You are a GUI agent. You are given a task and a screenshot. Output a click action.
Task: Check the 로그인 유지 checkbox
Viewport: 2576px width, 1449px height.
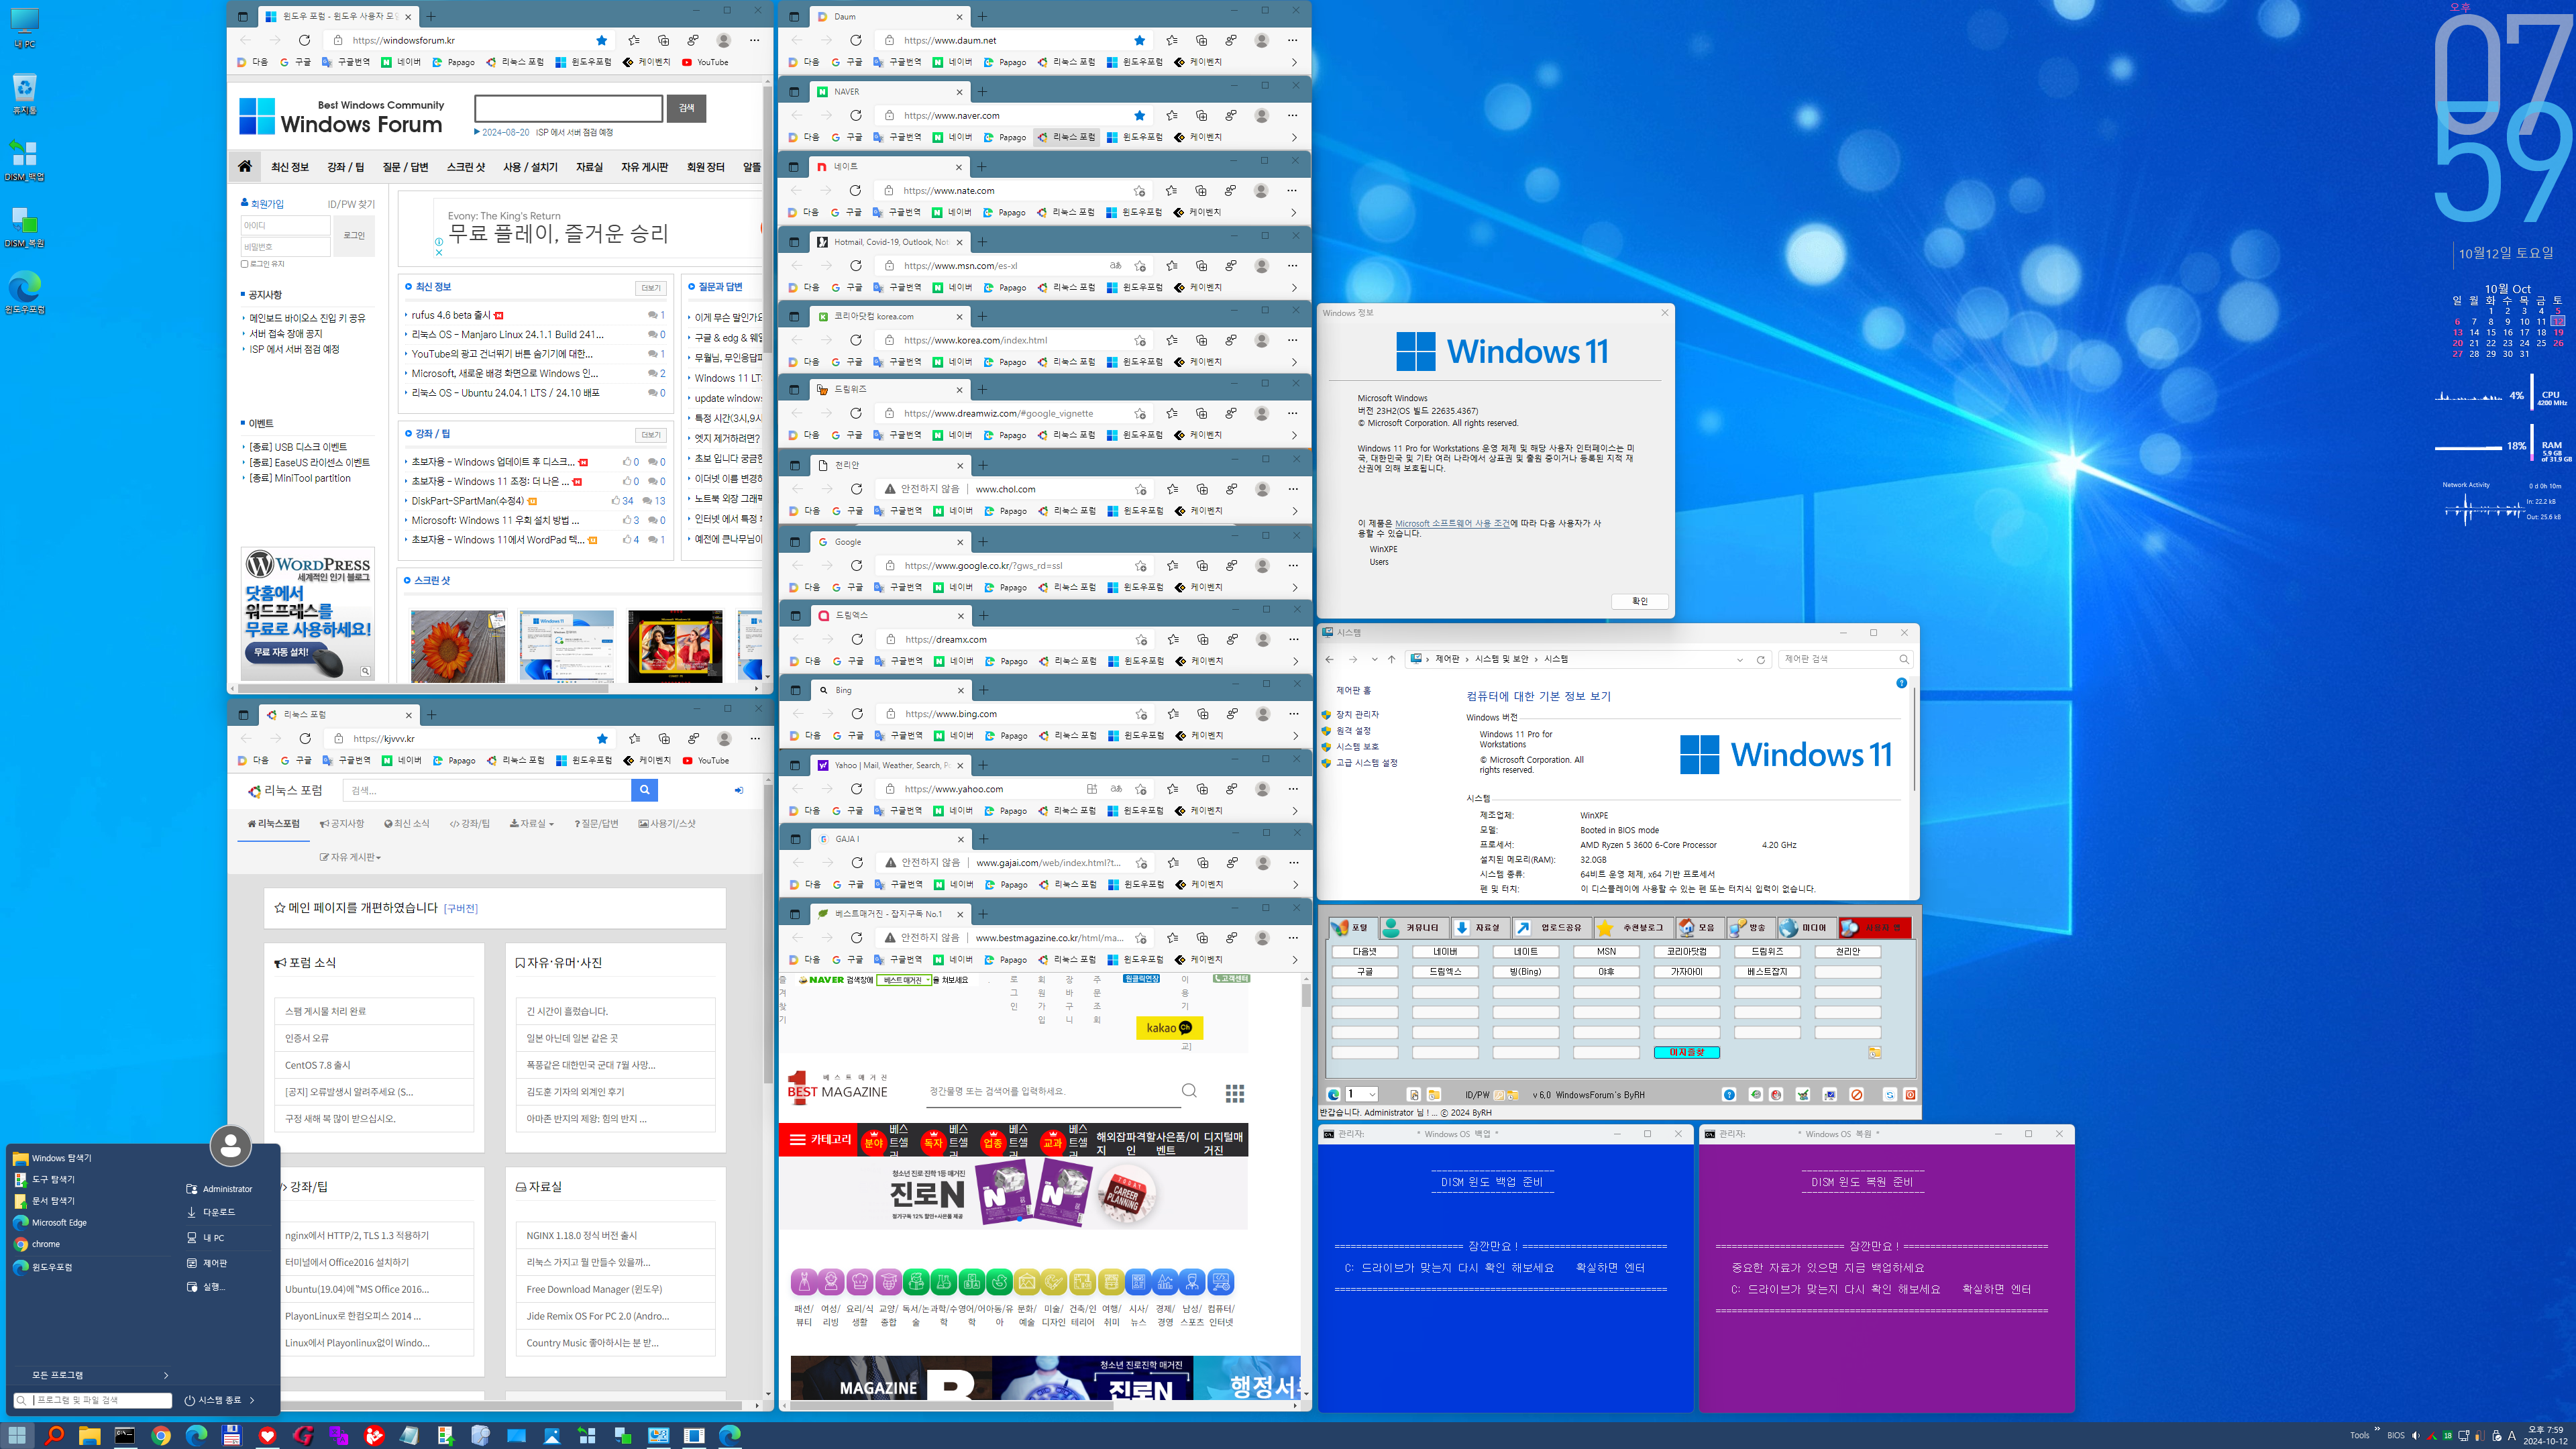pyautogui.click(x=245, y=264)
